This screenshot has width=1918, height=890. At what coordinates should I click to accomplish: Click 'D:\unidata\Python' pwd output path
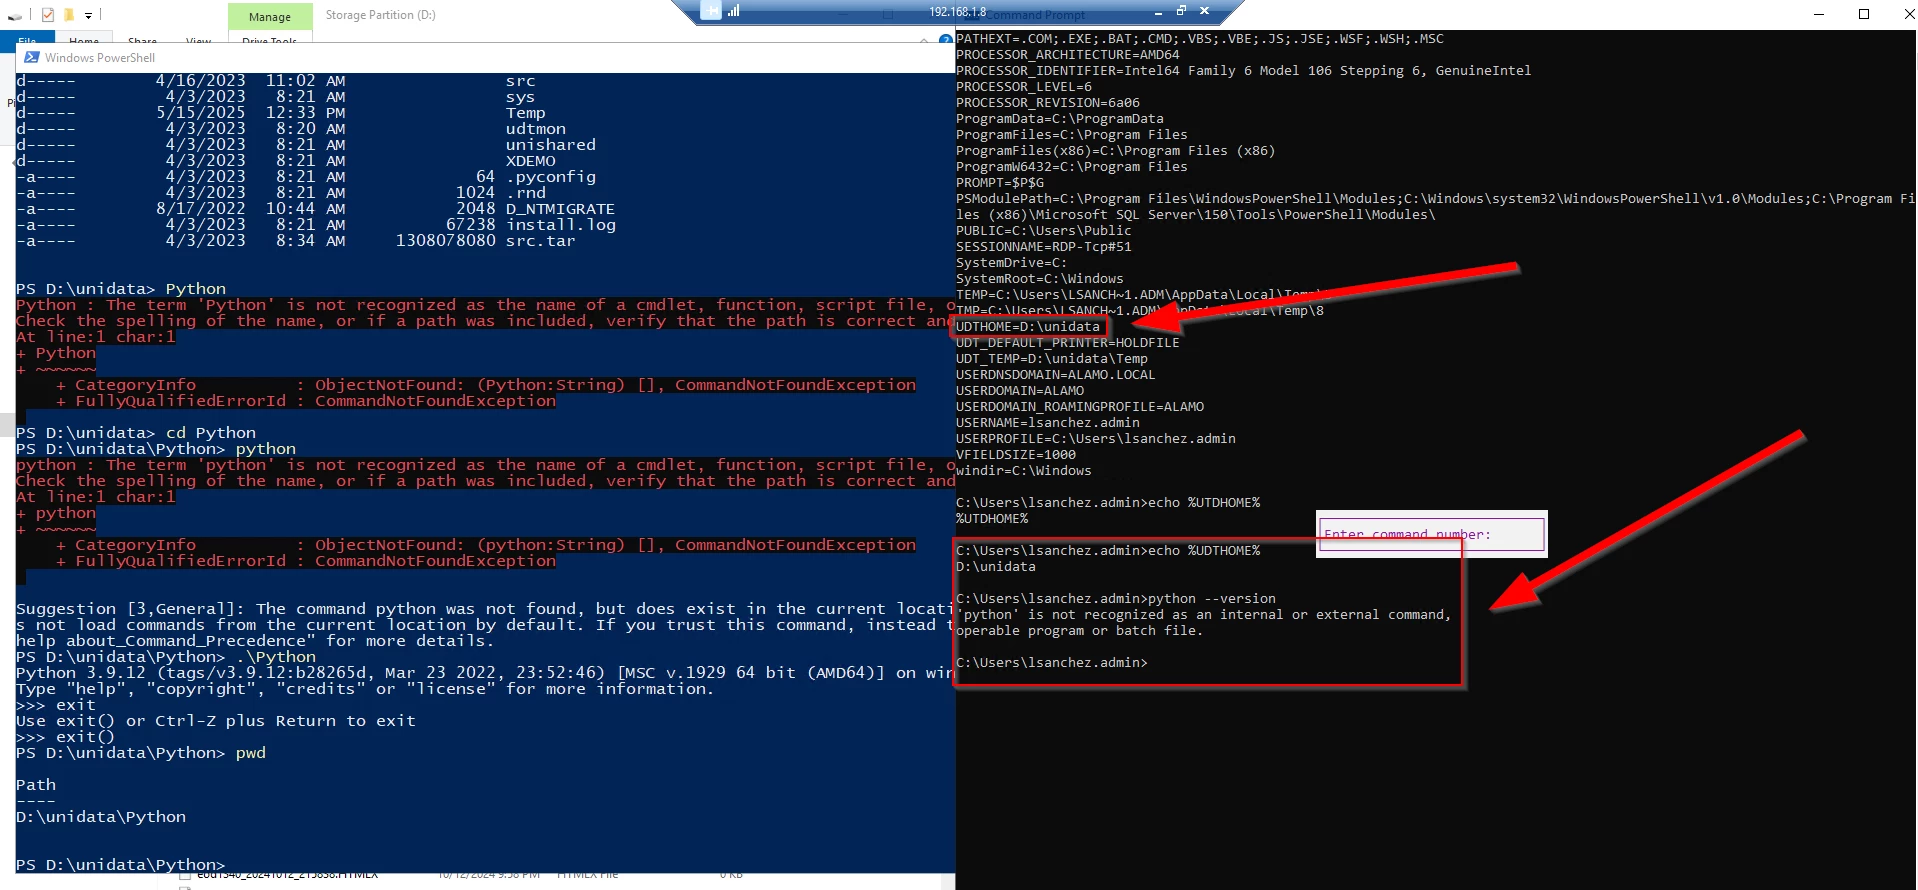point(101,817)
